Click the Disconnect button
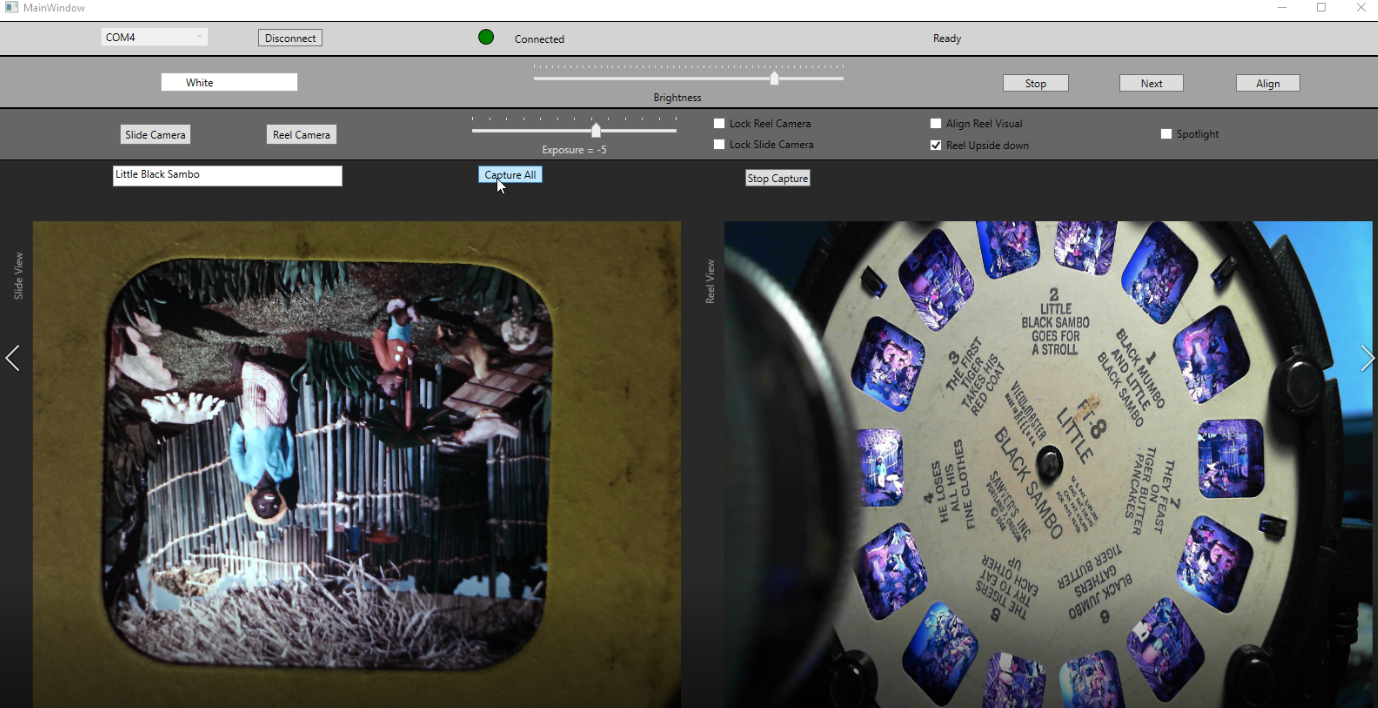 pyautogui.click(x=290, y=38)
